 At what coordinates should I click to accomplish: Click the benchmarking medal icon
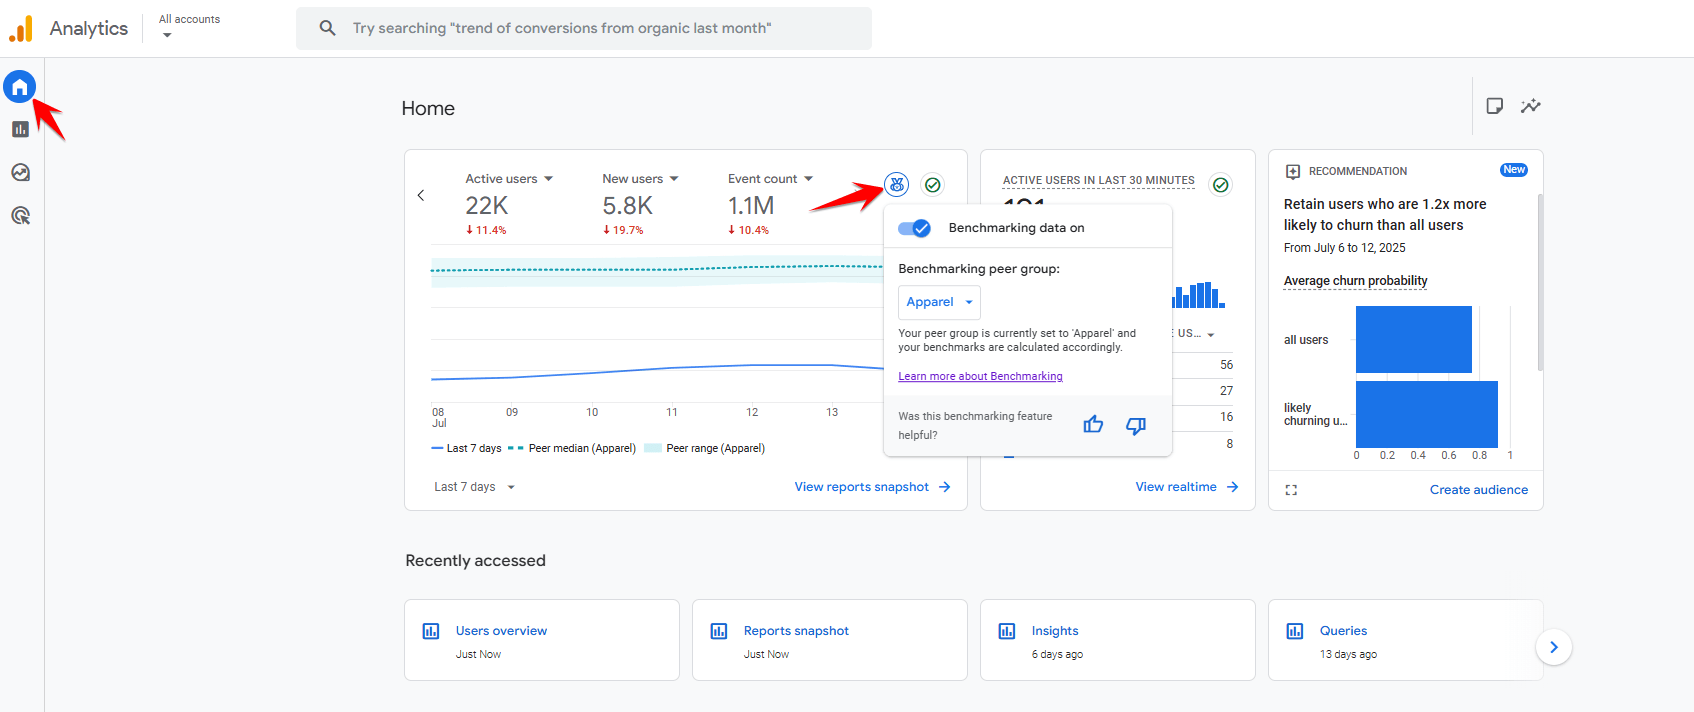pyautogui.click(x=897, y=185)
